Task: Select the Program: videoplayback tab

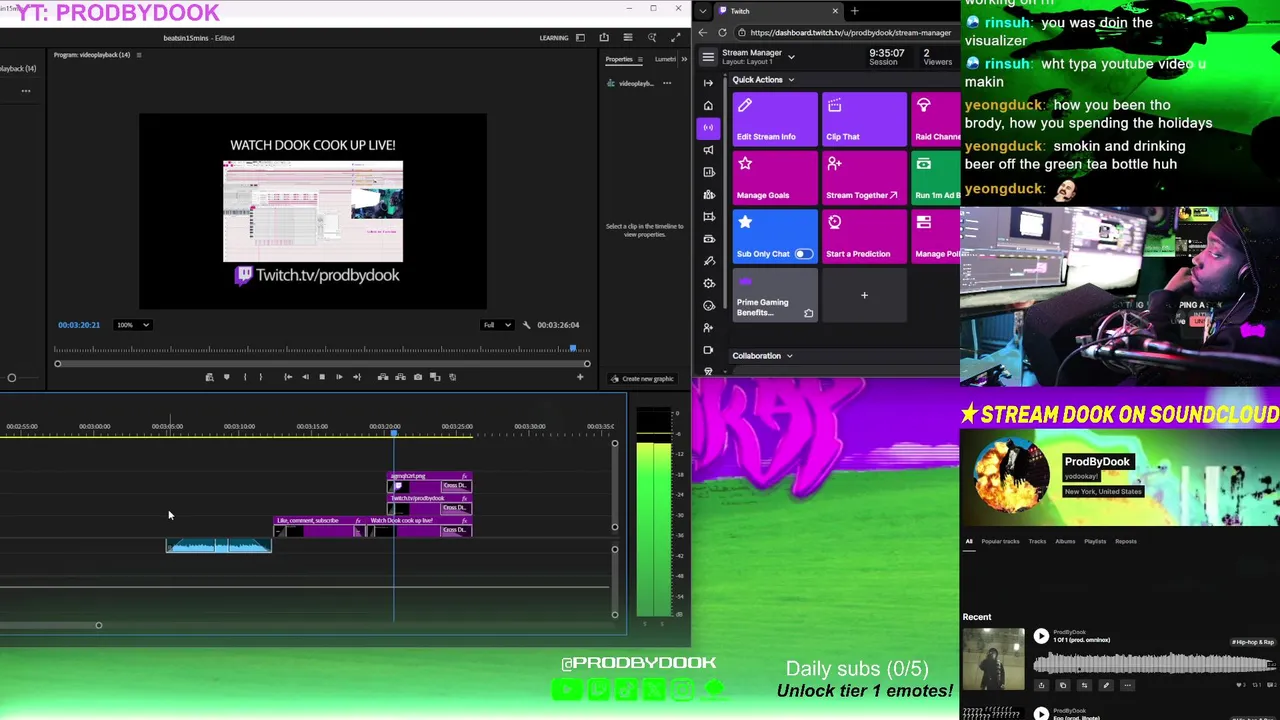Action: (x=92, y=55)
